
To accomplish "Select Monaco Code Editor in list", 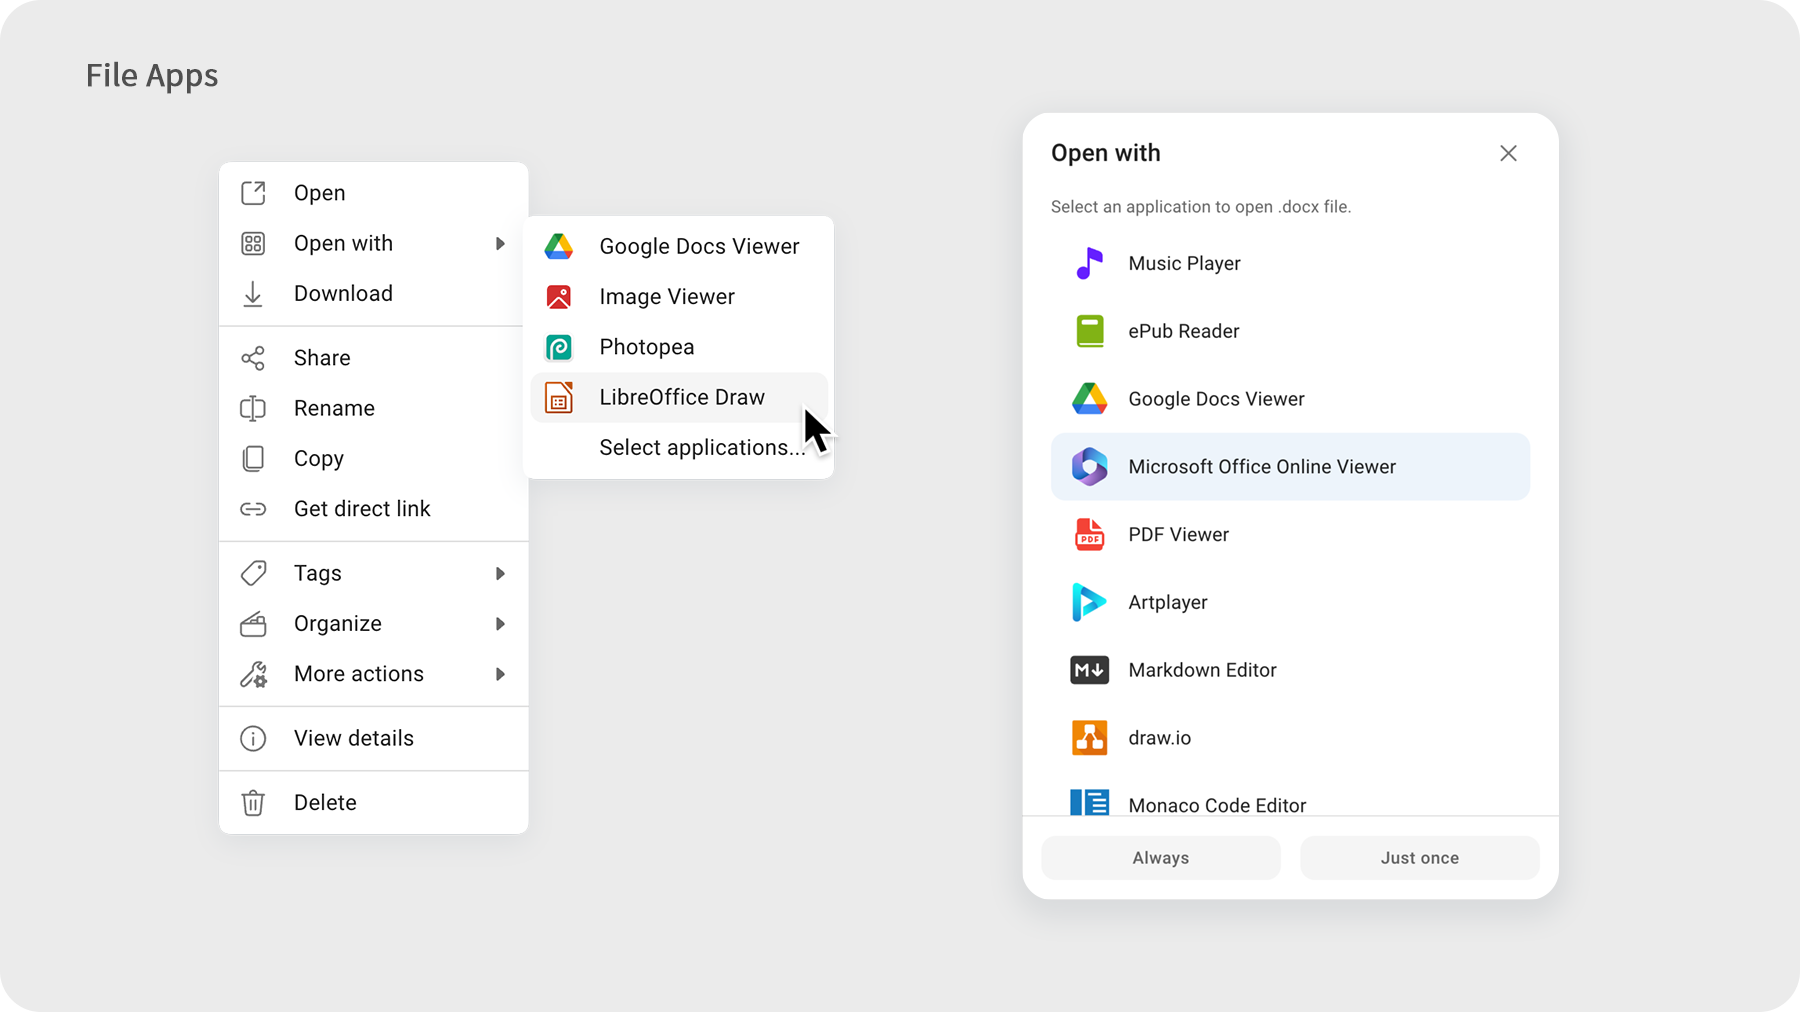I will coord(1290,796).
